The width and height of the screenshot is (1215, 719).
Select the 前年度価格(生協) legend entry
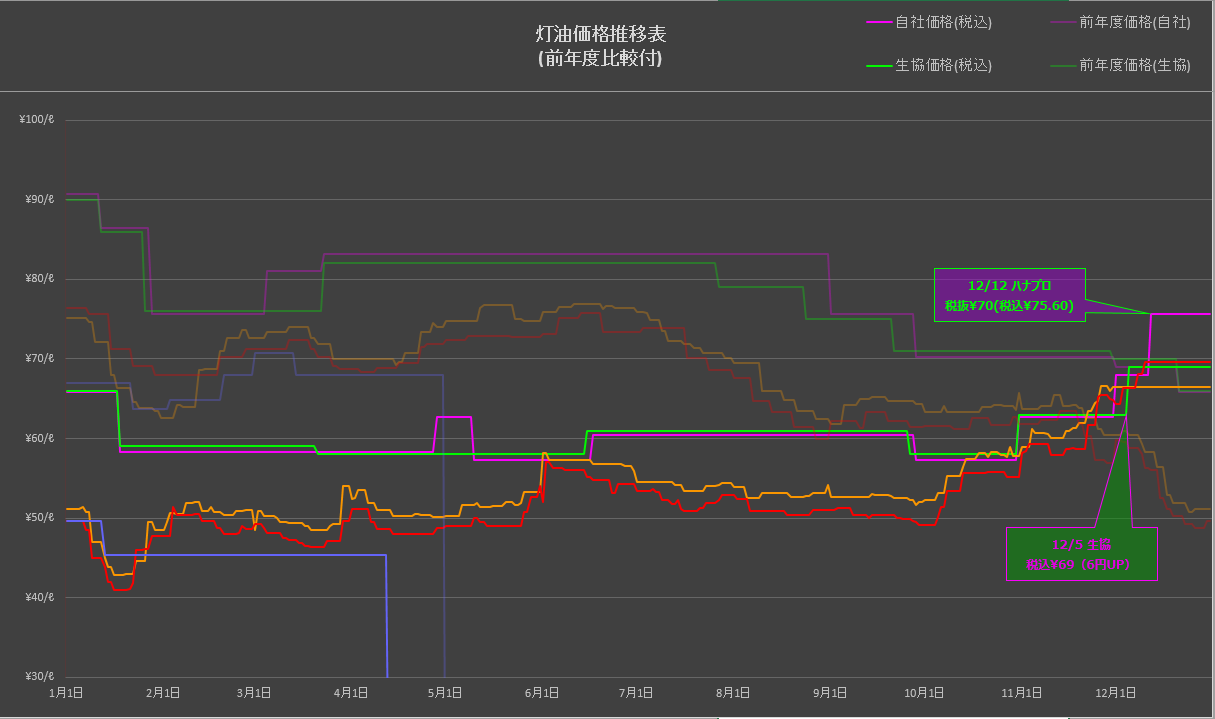1134,65
